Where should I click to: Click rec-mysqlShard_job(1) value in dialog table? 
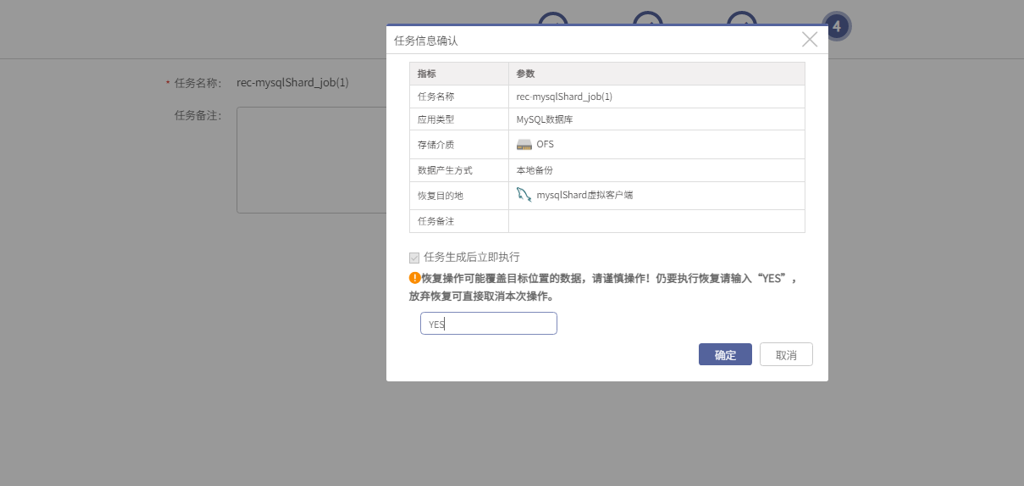[x=564, y=97]
